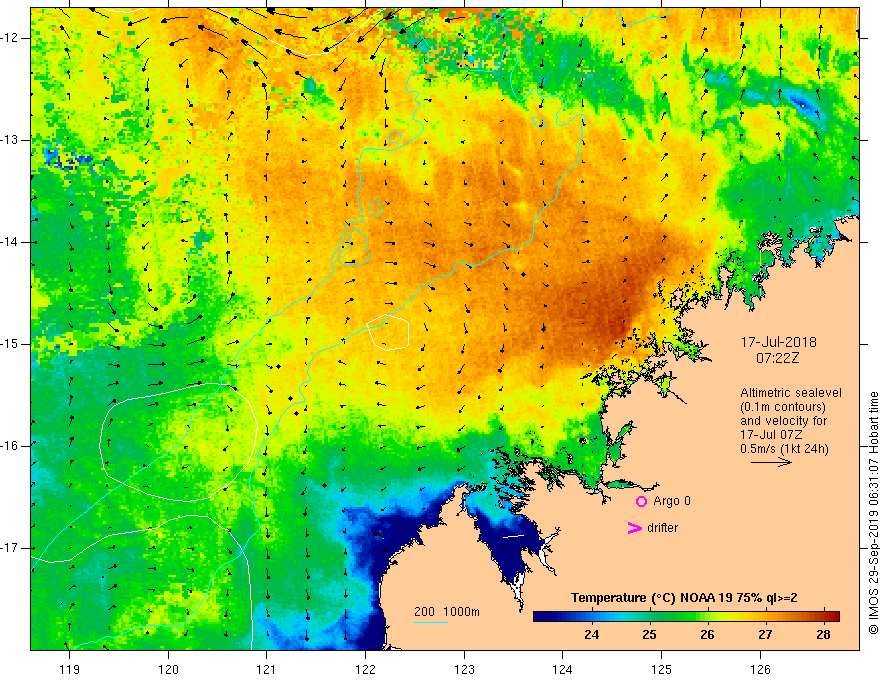Click the latitude label -17

[x=11, y=548]
